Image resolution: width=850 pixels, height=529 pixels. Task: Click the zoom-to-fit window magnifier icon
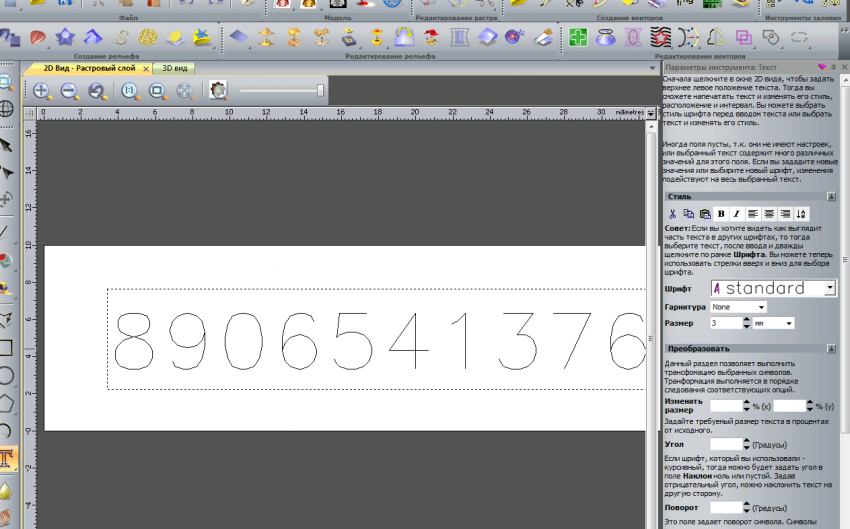click(158, 91)
